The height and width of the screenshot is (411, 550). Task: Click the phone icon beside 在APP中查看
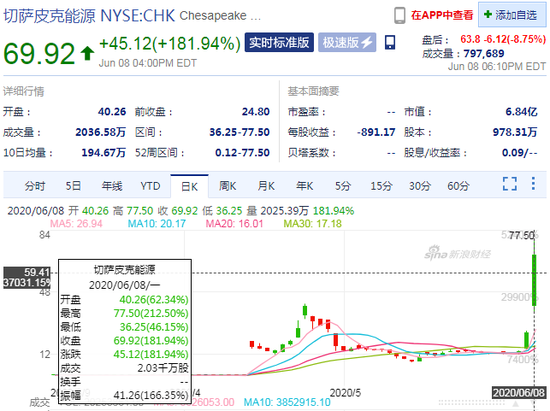400,15
